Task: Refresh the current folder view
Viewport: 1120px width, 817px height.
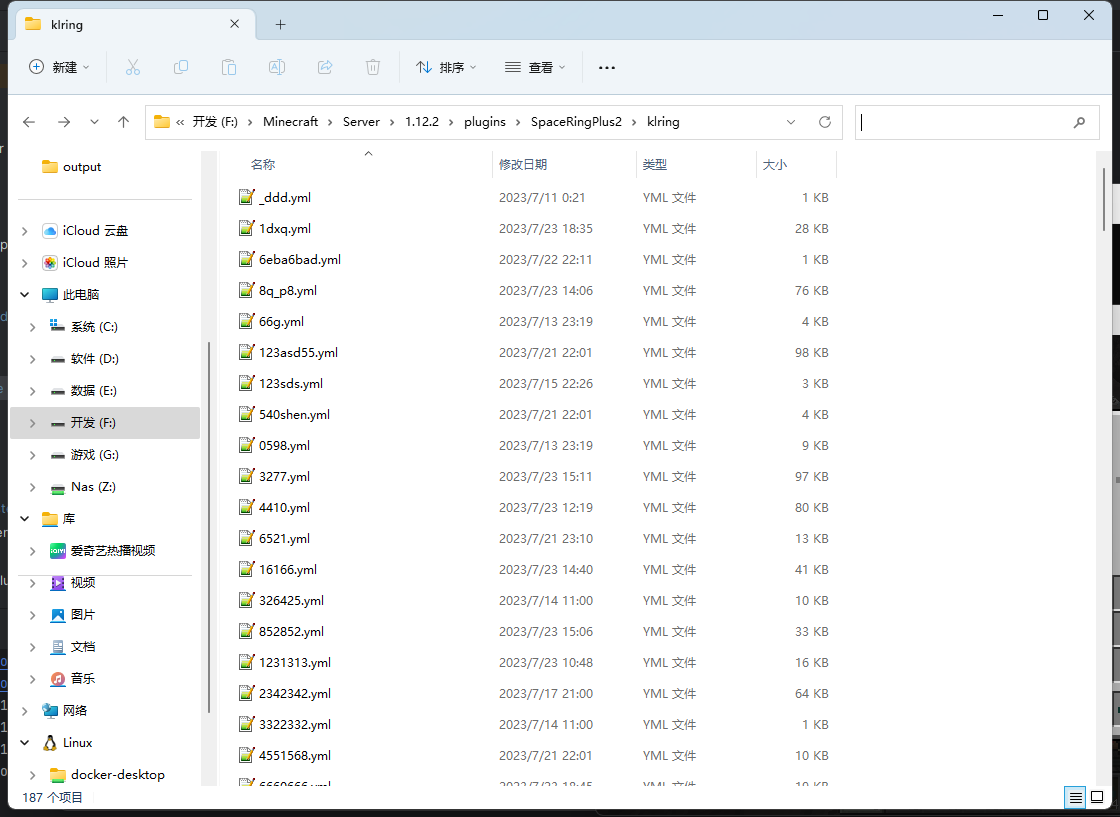Action: [825, 122]
